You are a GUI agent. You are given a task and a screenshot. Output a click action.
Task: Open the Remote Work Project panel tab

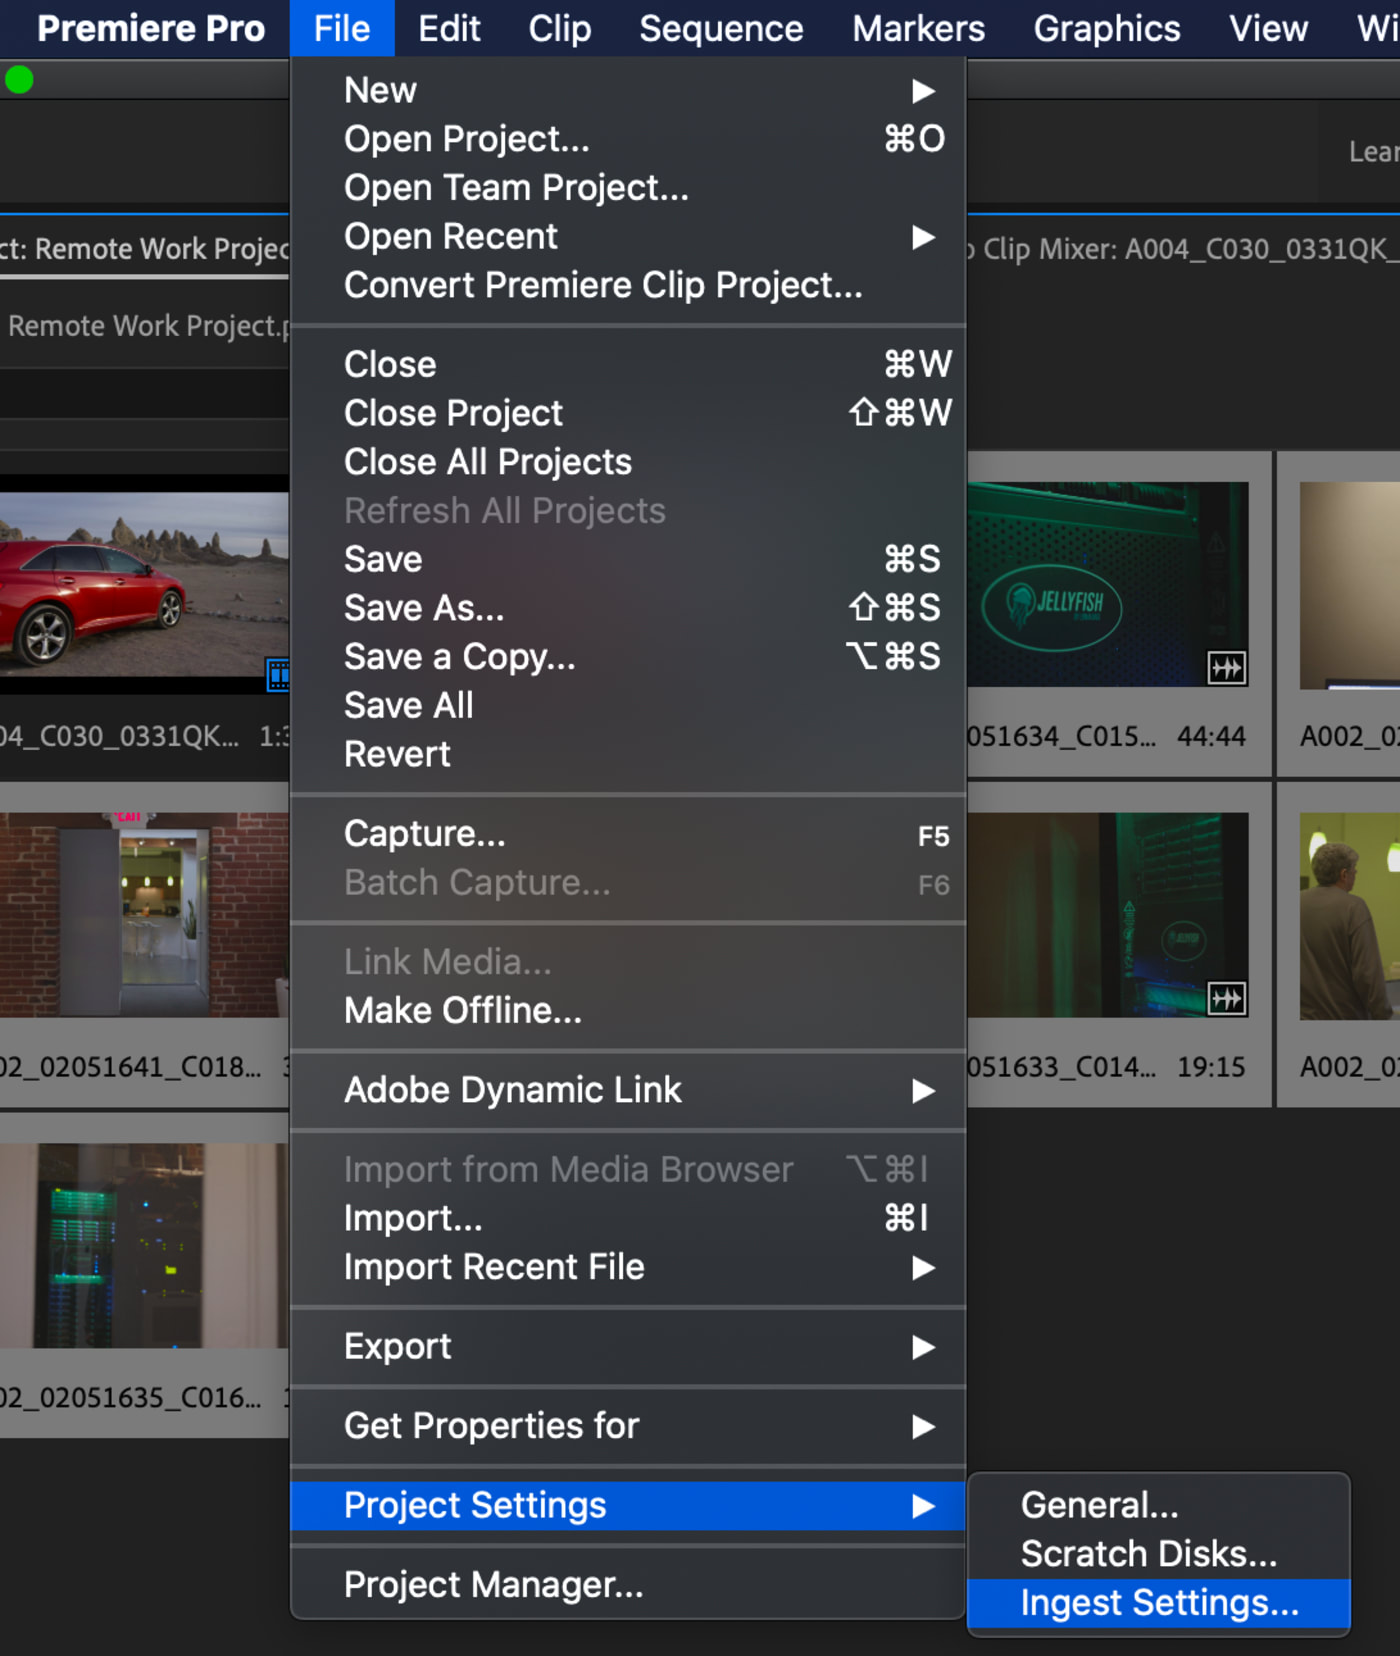(x=144, y=248)
